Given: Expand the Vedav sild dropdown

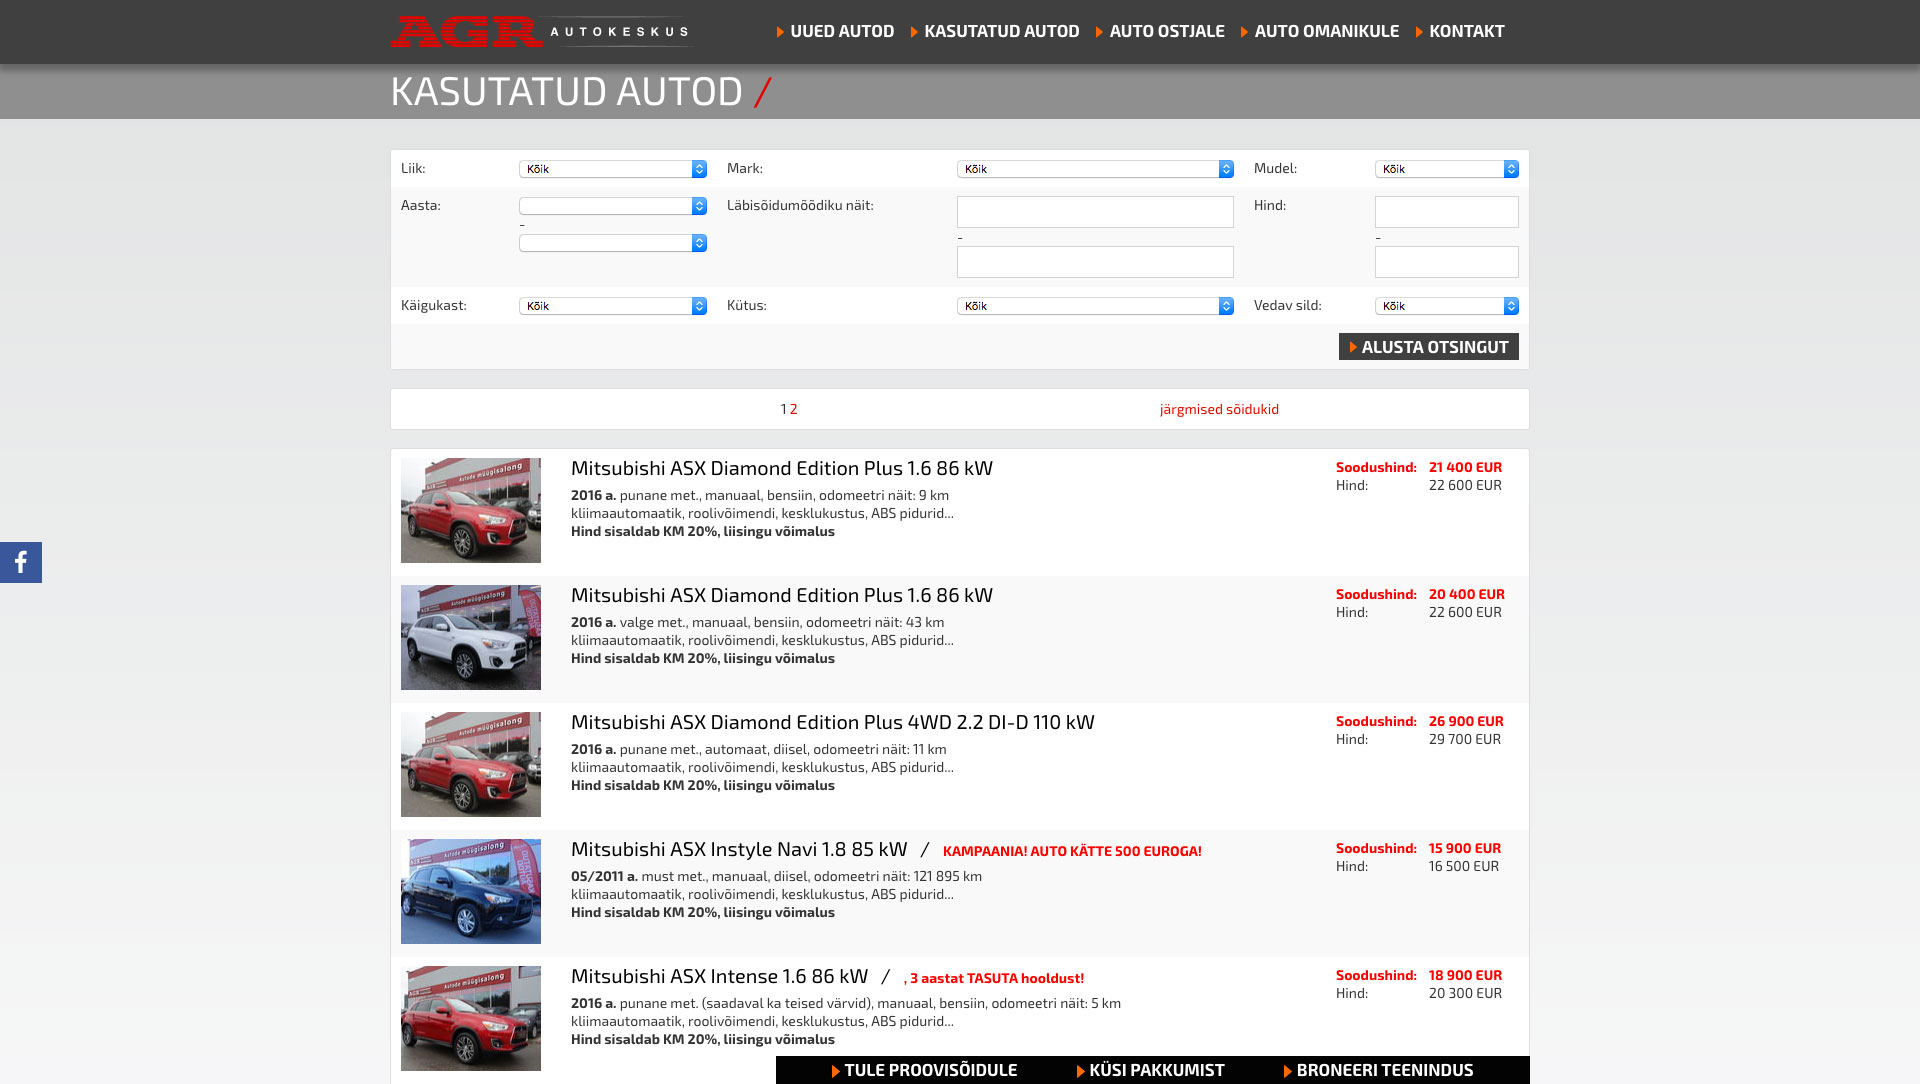Looking at the screenshot, I should [x=1447, y=306].
